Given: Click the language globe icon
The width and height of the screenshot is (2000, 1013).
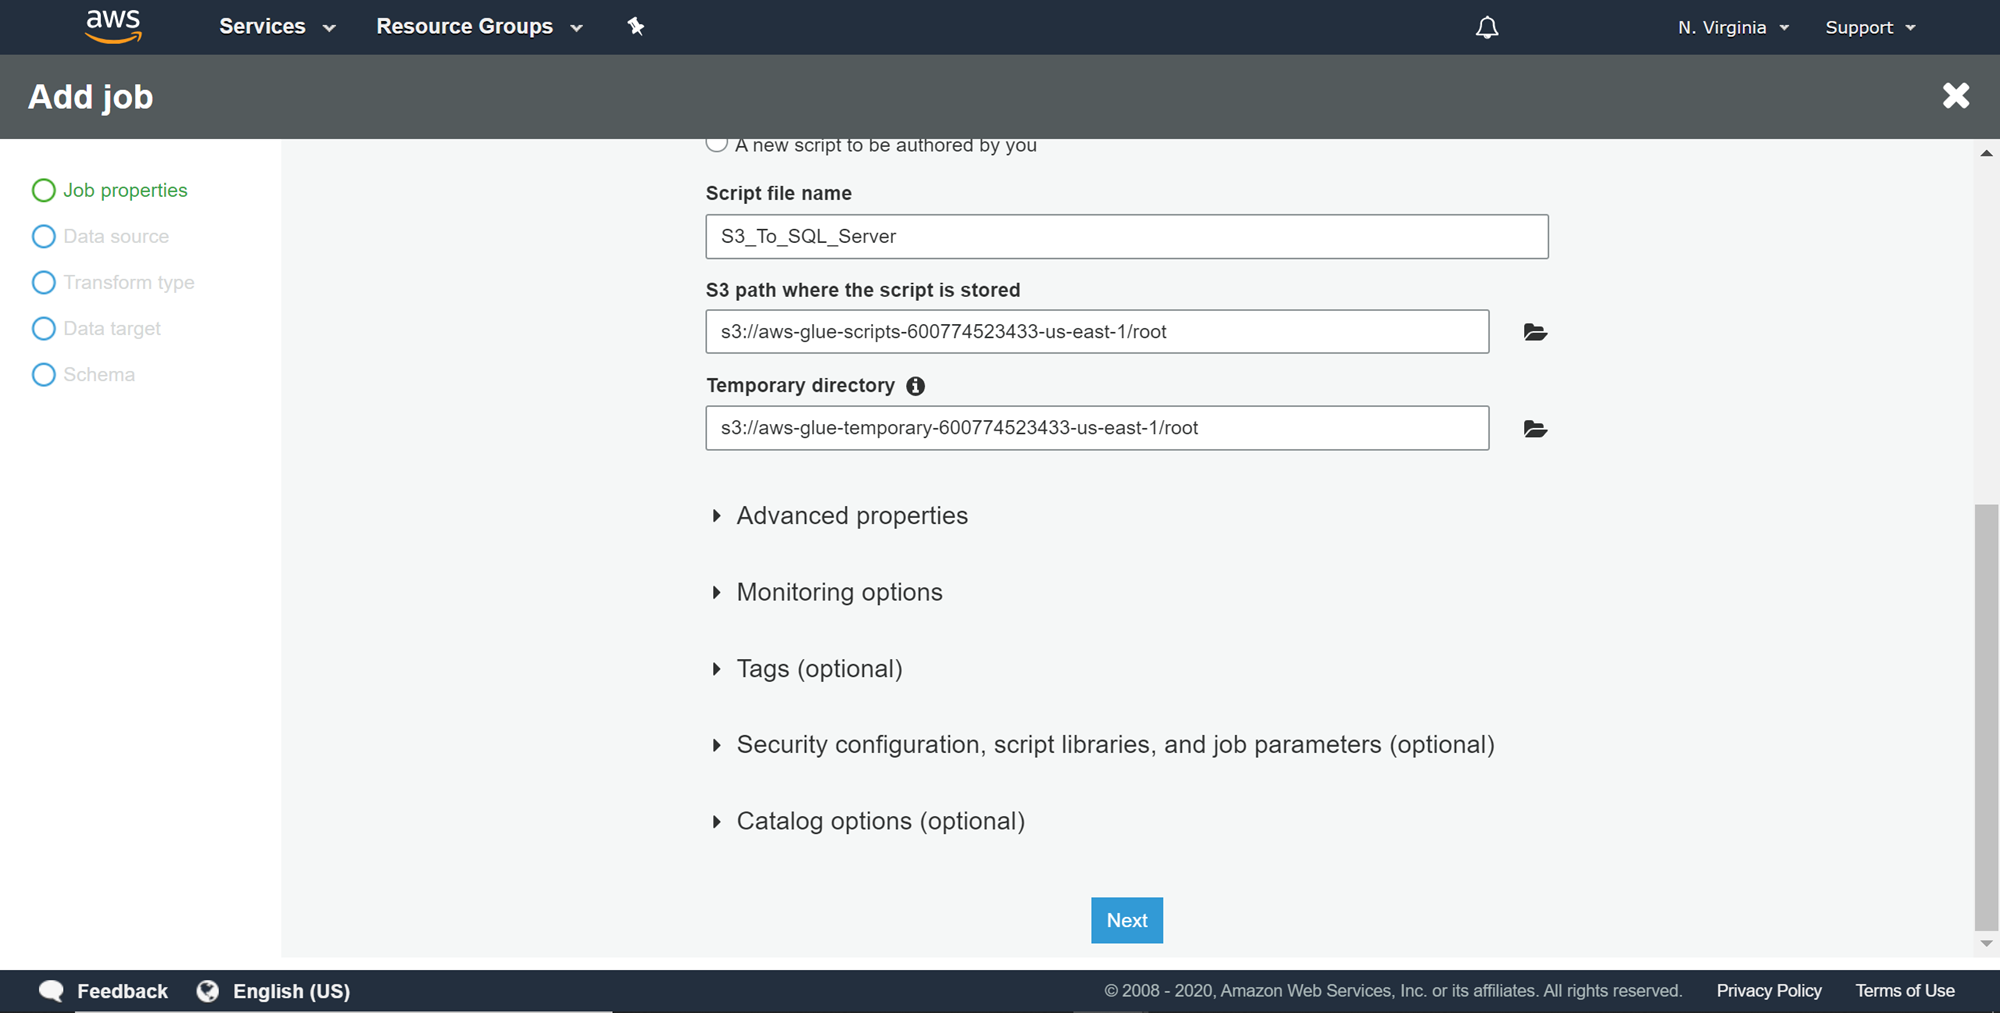Looking at the screenshot, I should coord(208,991).
